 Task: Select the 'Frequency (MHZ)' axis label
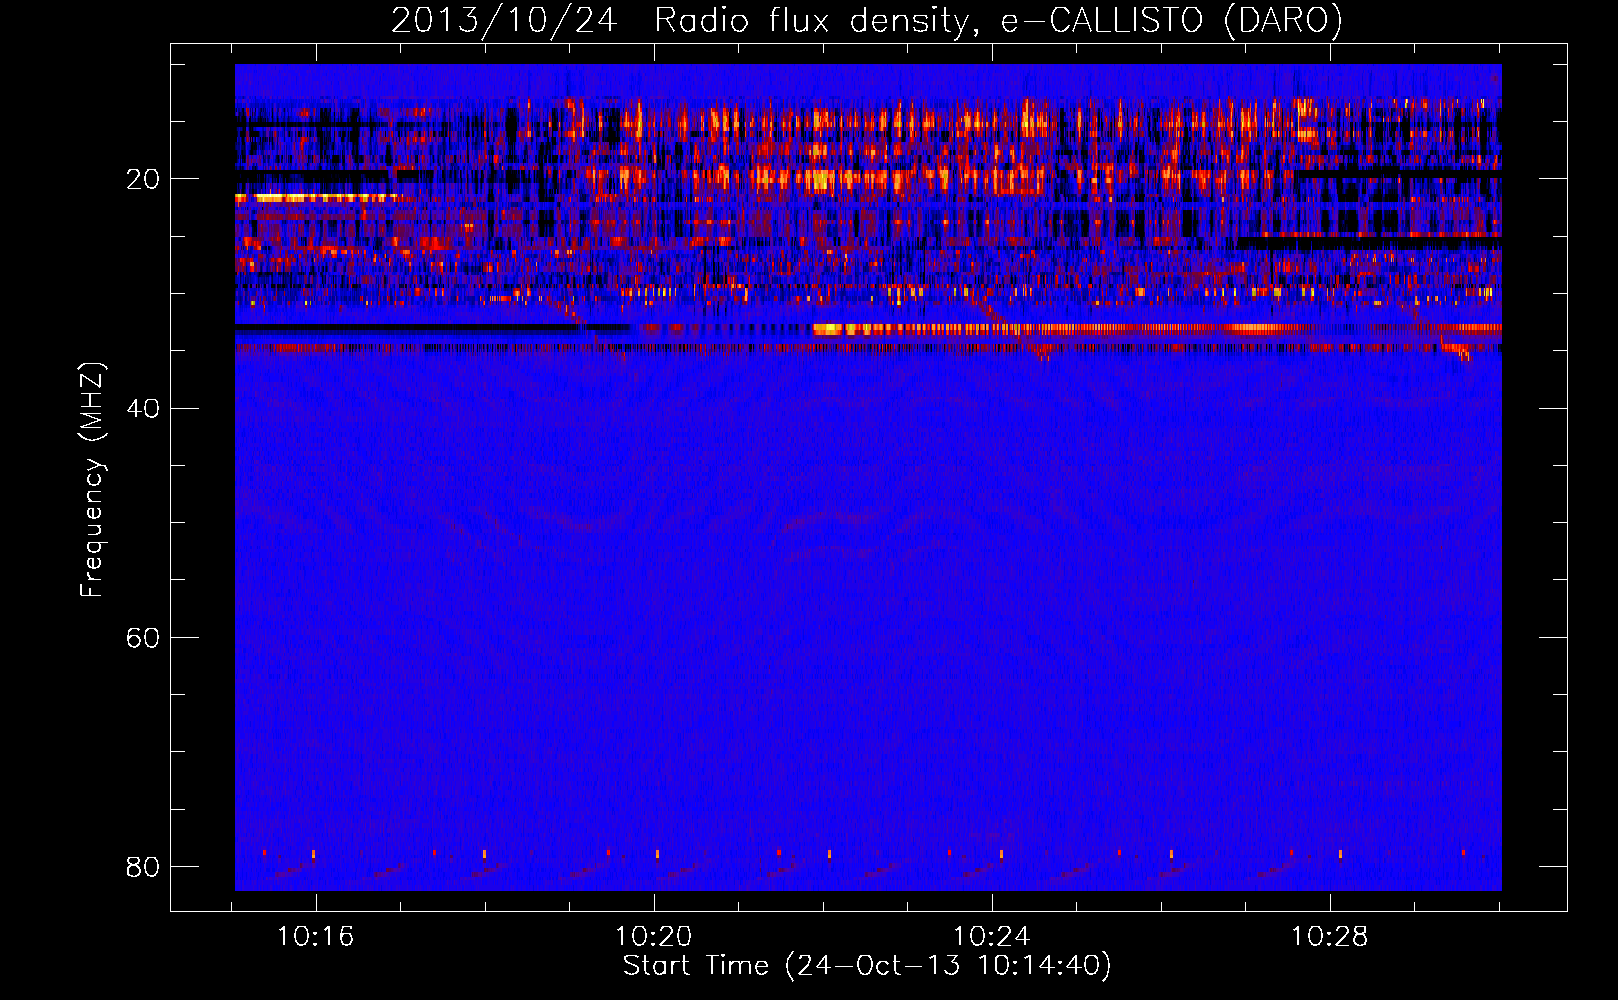point(92,479)
